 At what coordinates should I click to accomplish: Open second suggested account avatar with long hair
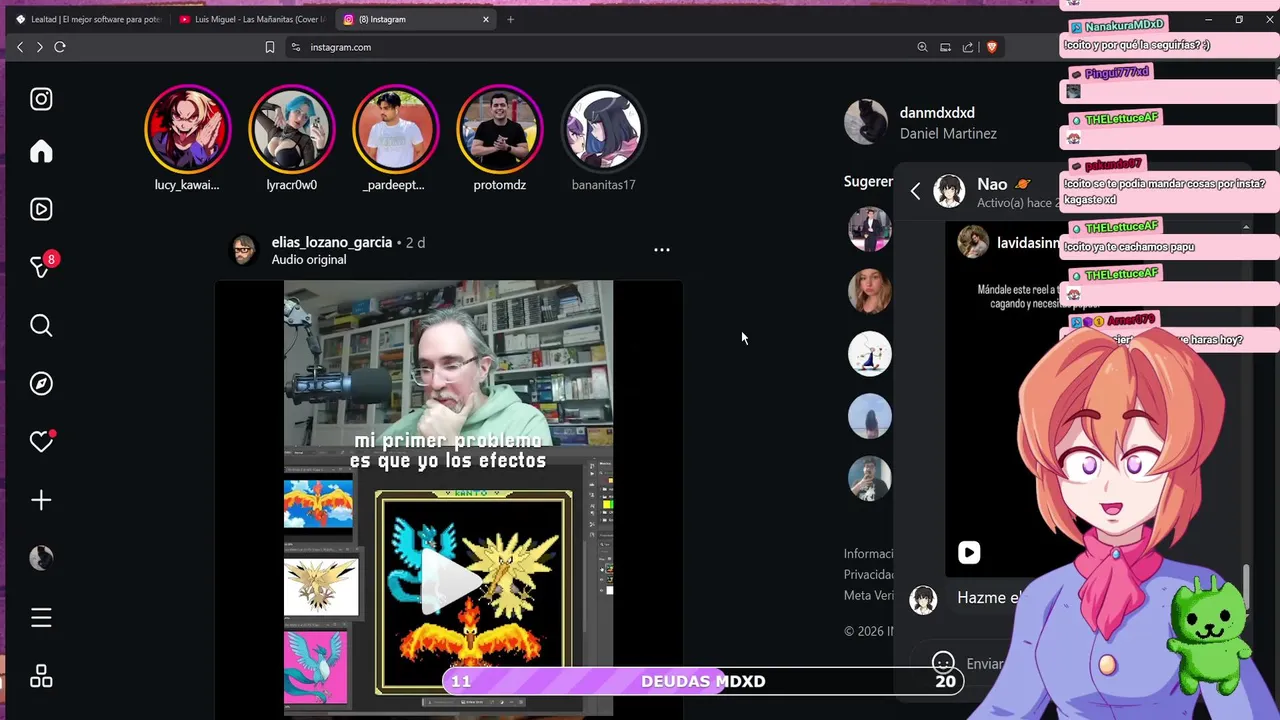869,291
